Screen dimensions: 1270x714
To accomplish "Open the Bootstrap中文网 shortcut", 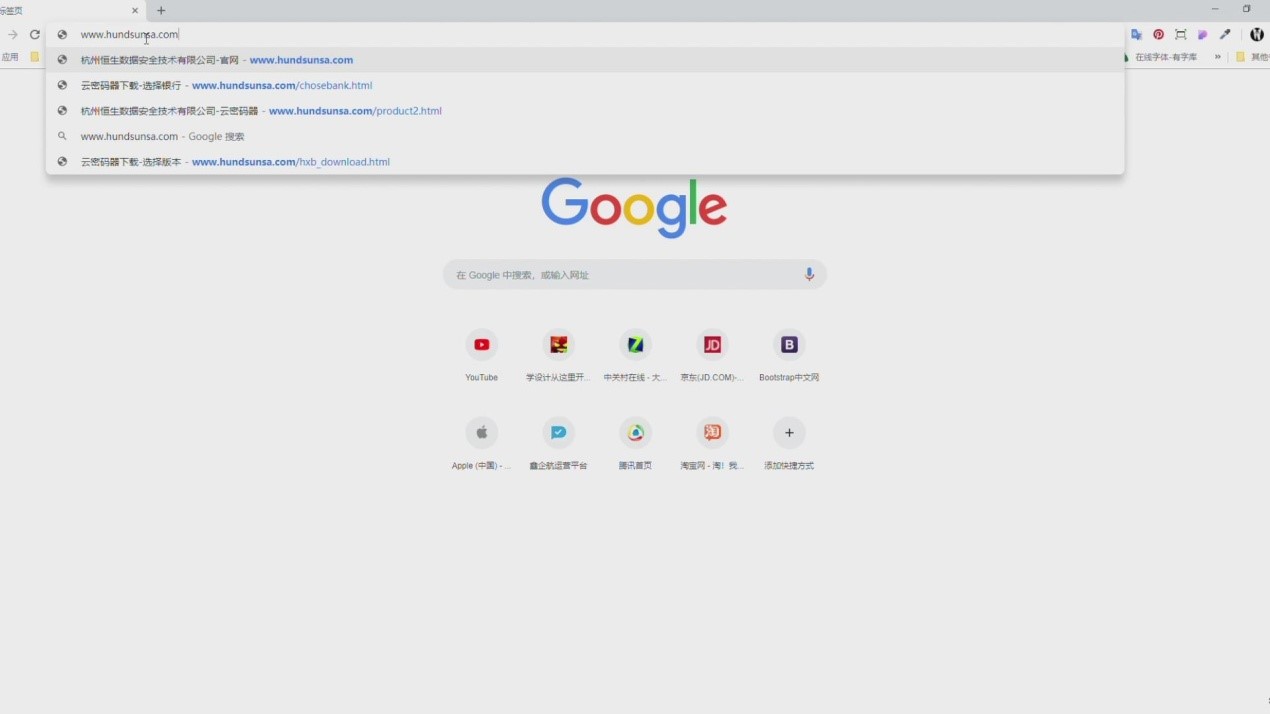I will pos(789,345).
